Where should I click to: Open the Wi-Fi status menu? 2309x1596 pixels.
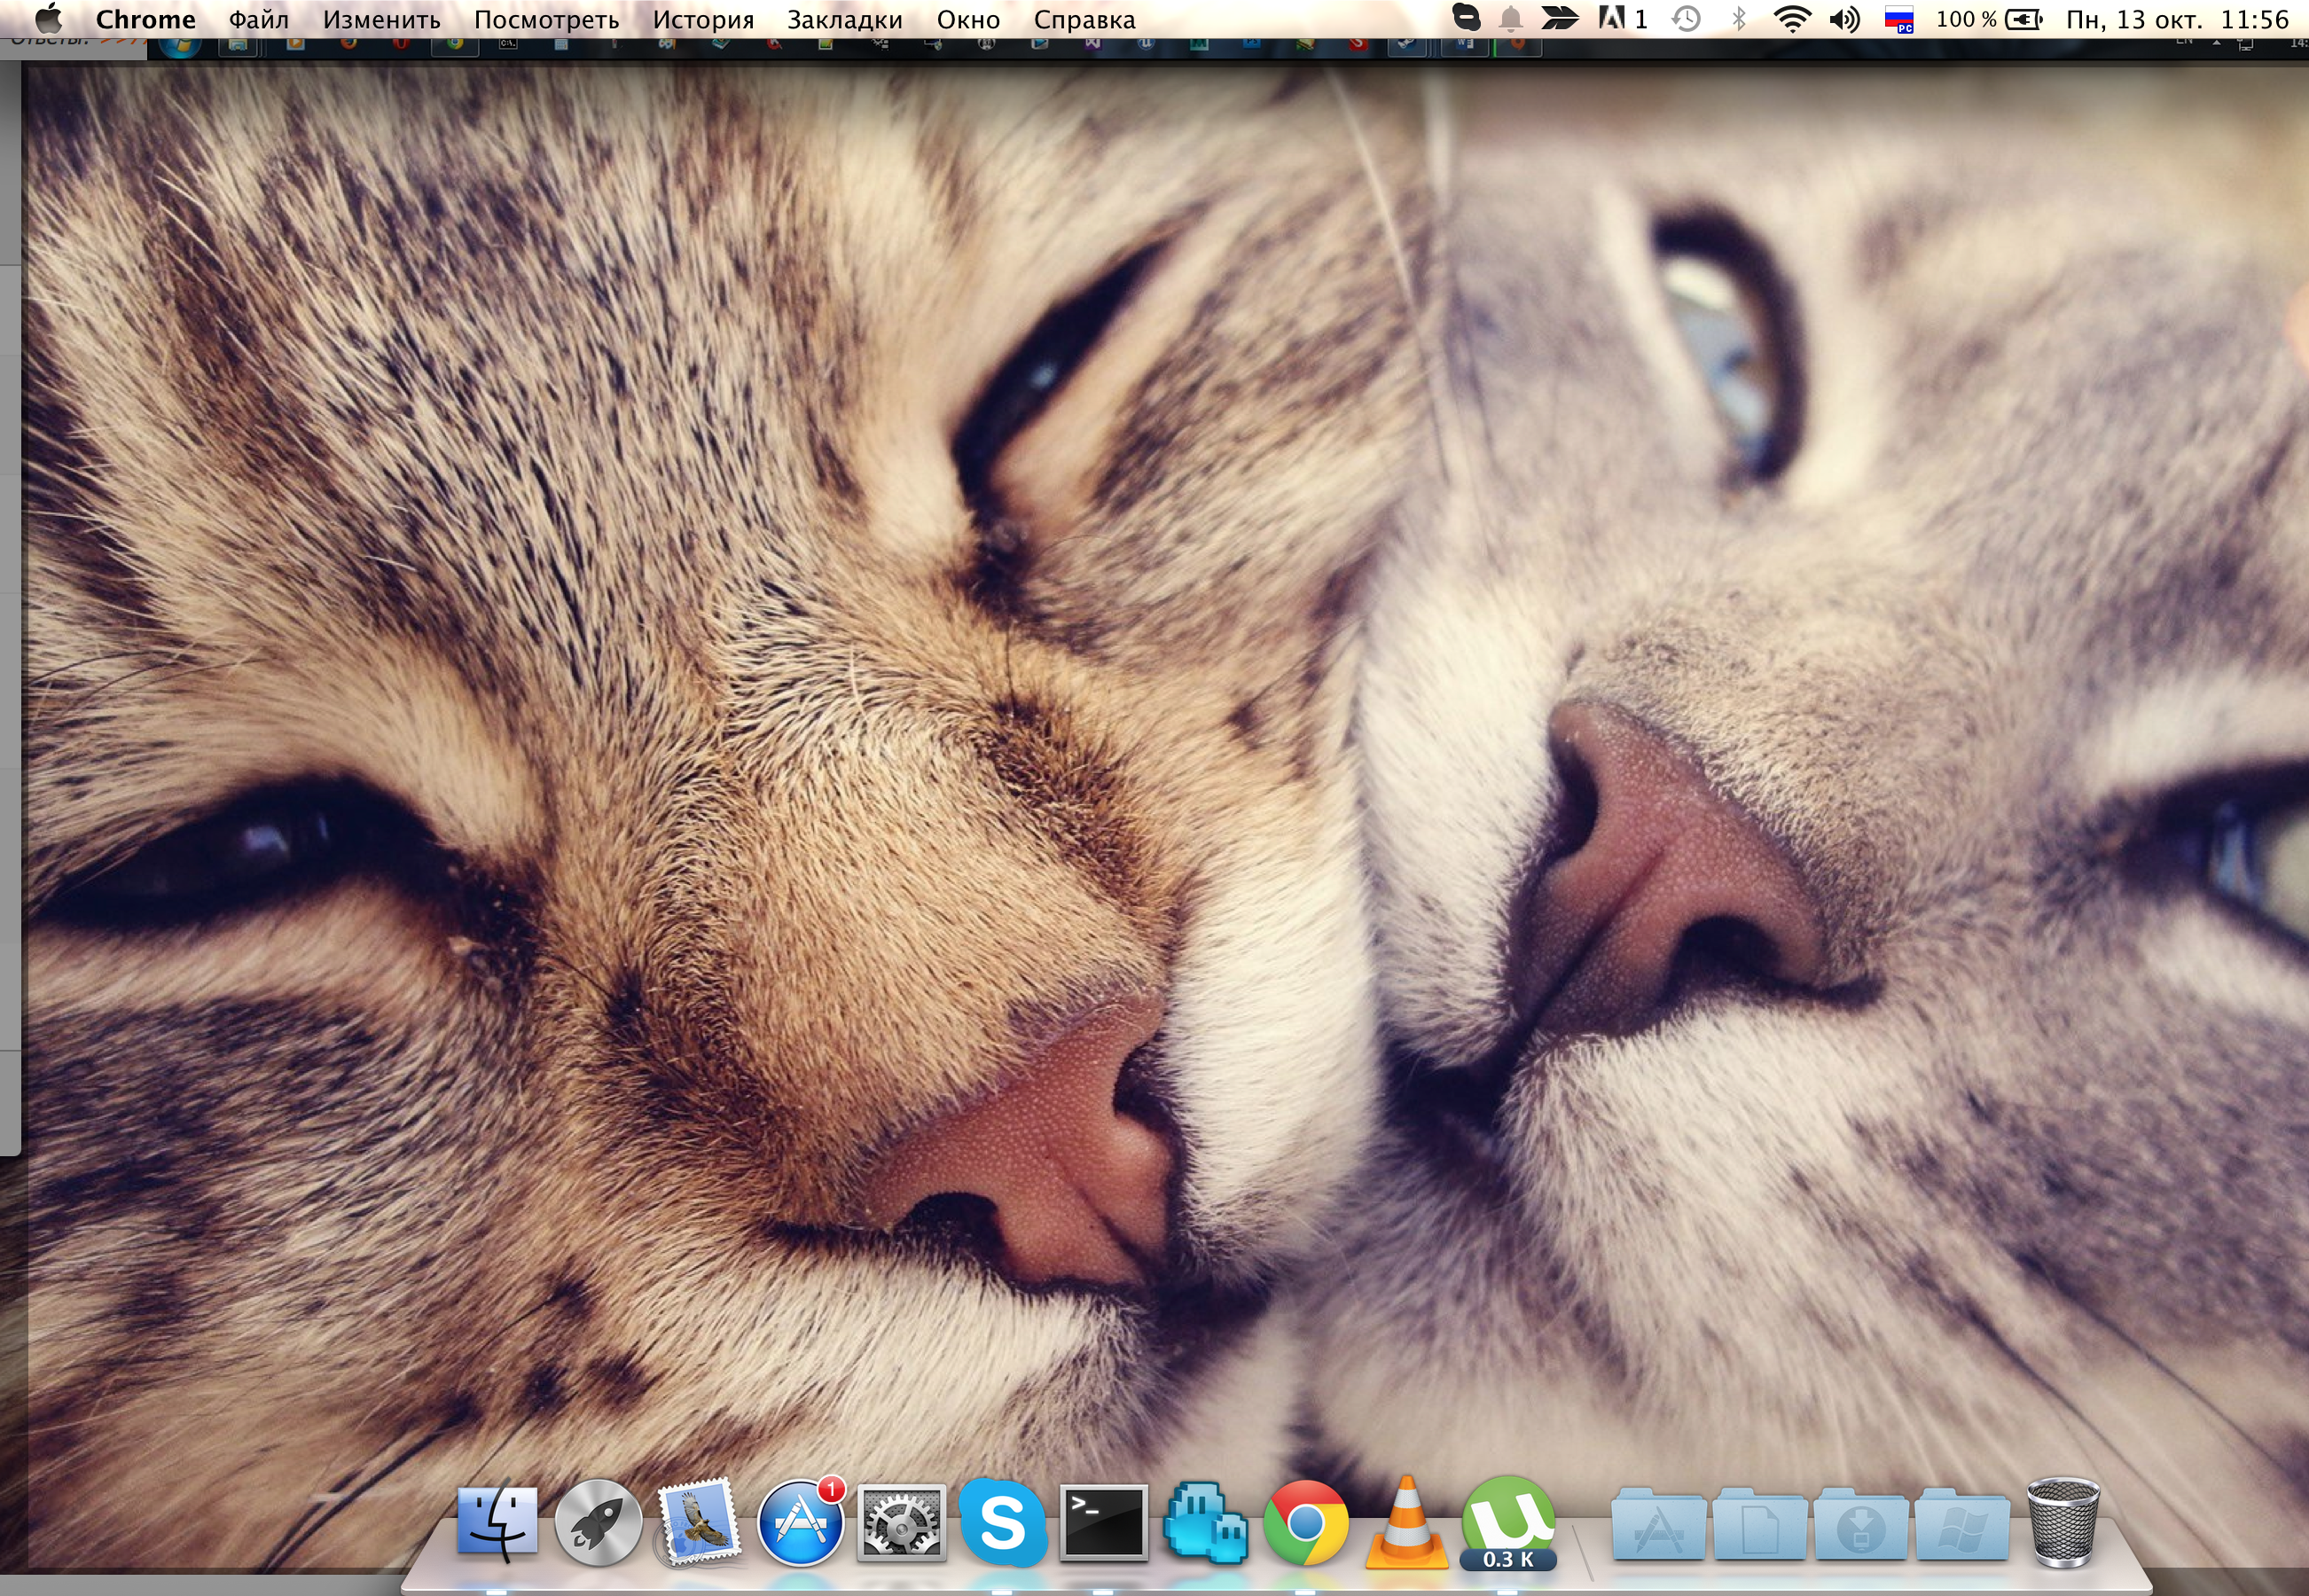coord(1792,19)
